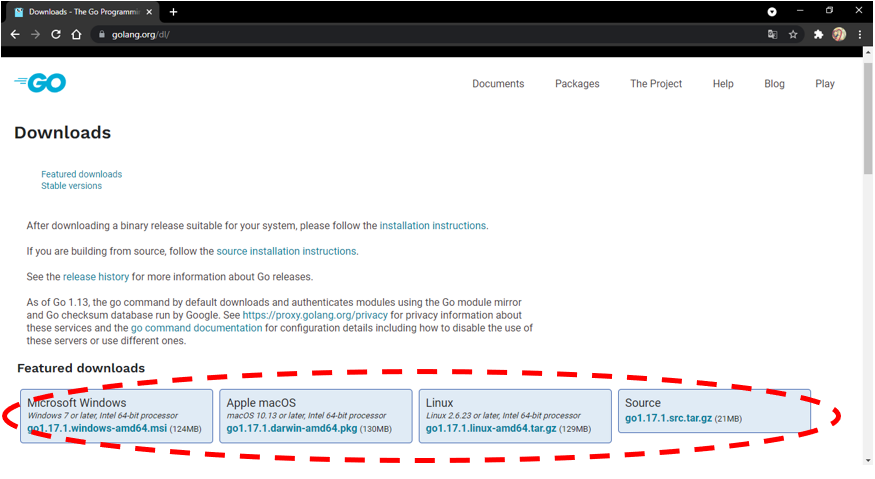Click the address bar showing golang.org/dl/
The height and width of the screenshot is (479, 875).
pyautogui.click(x=400, y=34)
